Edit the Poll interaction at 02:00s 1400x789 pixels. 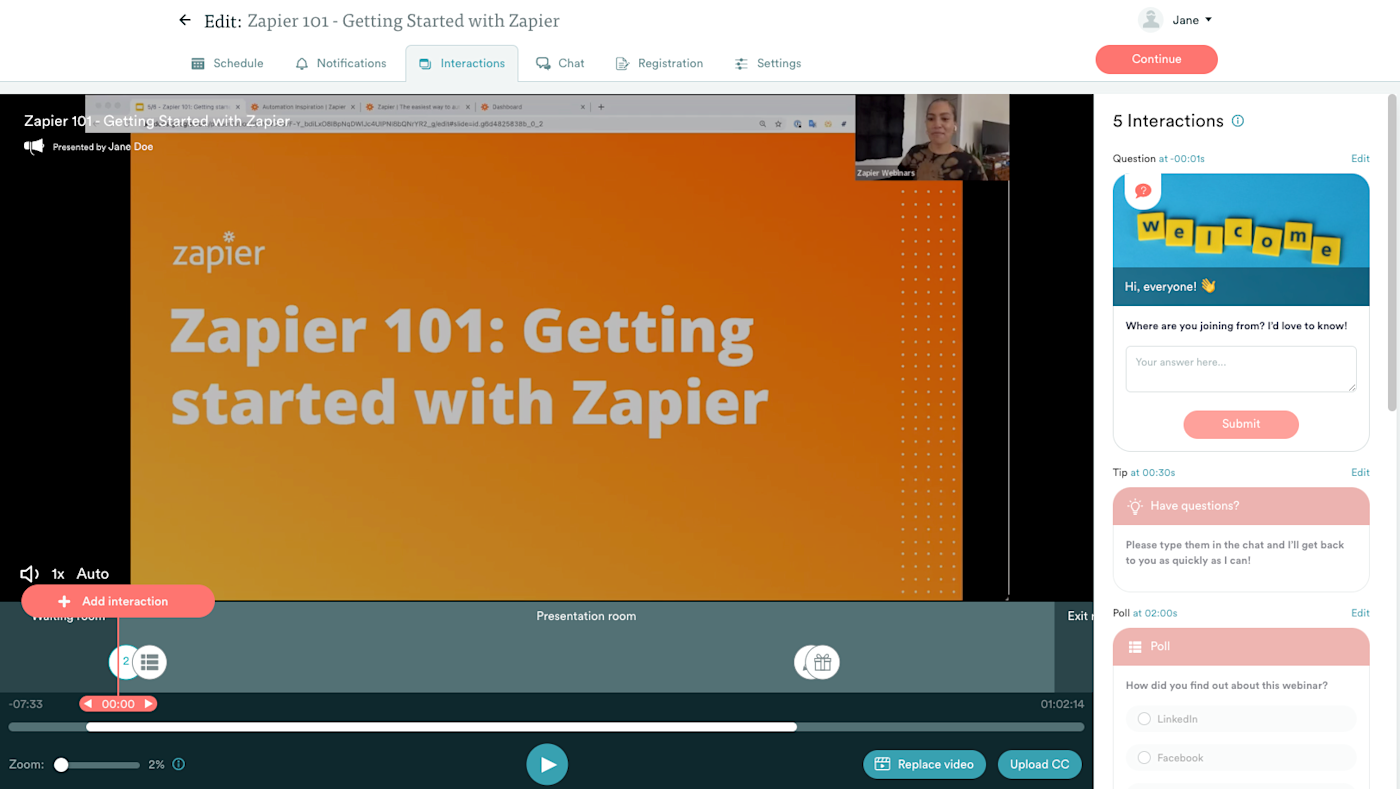[1360, 613]
